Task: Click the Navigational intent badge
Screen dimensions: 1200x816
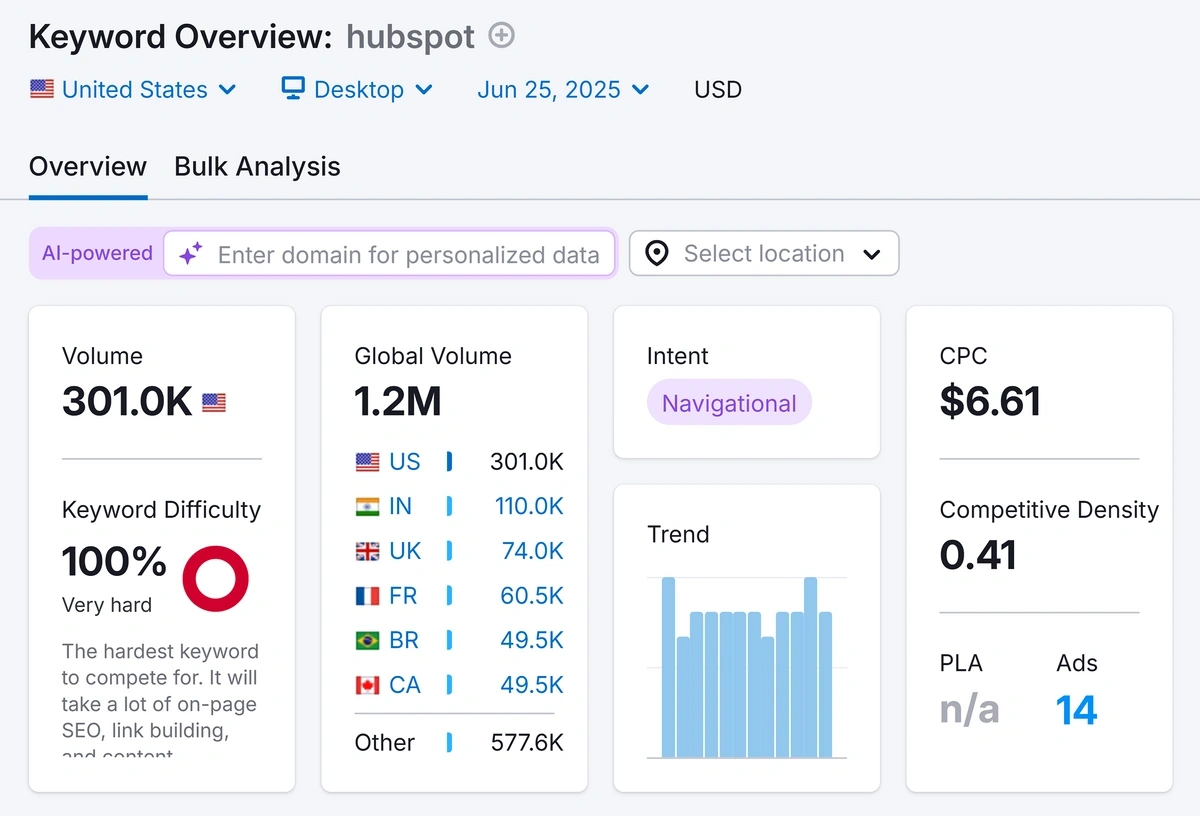Action: click(729, 403)
